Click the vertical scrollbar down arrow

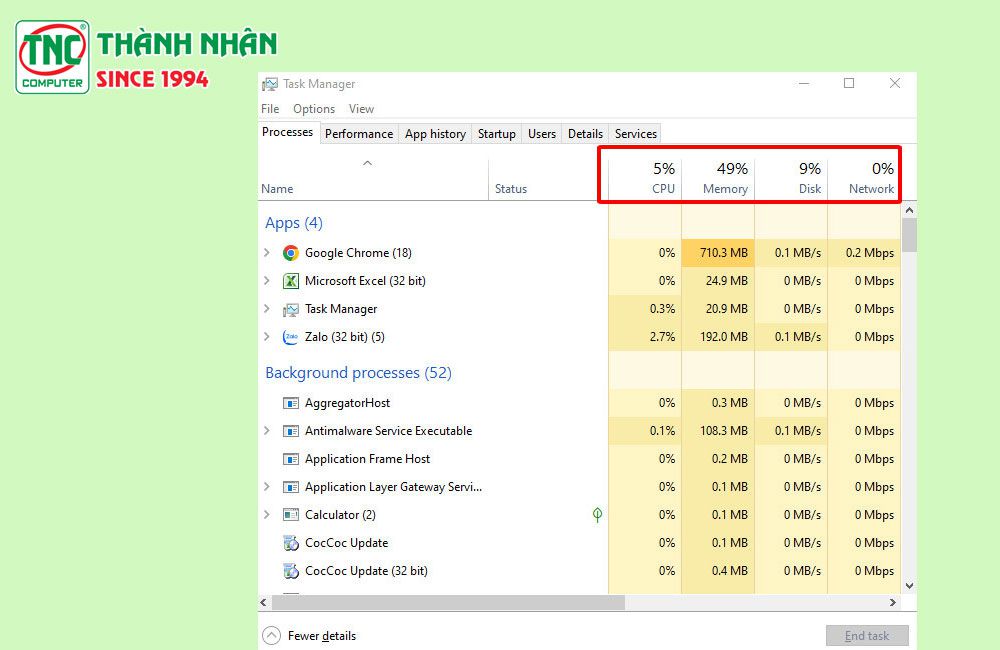coord(909,586)
